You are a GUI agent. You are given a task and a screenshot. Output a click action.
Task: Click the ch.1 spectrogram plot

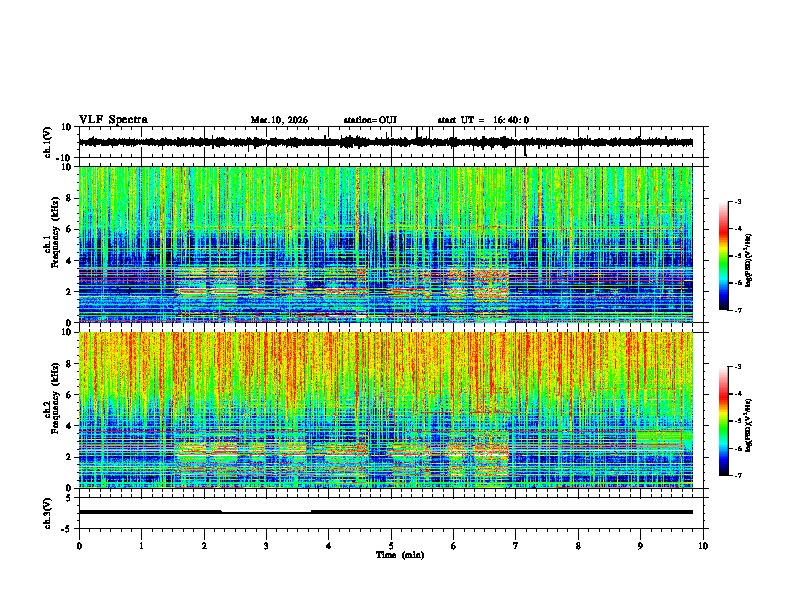[386, 244]
